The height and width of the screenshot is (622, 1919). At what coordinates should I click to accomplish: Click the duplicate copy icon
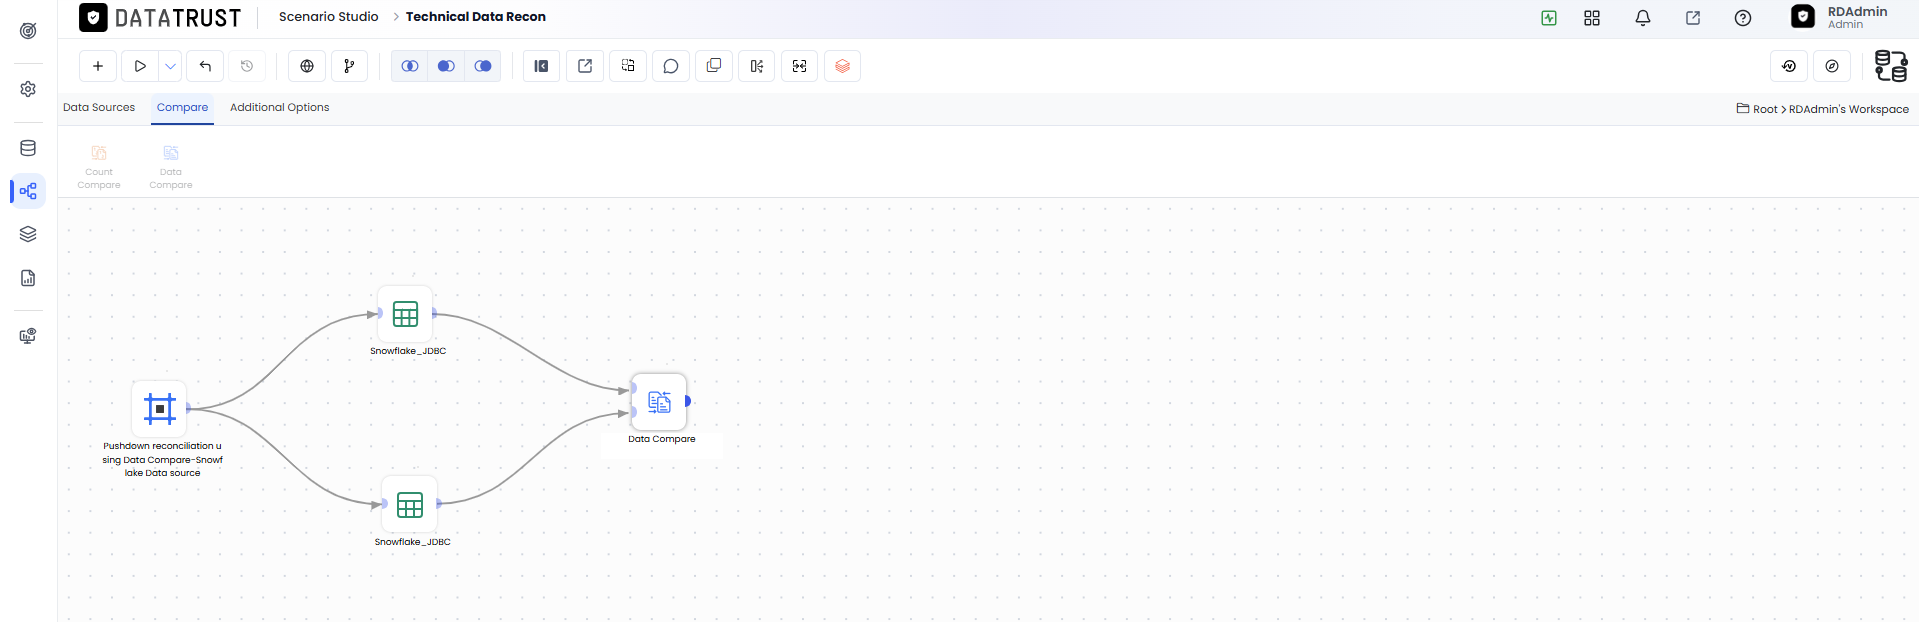tap(714, 66)
